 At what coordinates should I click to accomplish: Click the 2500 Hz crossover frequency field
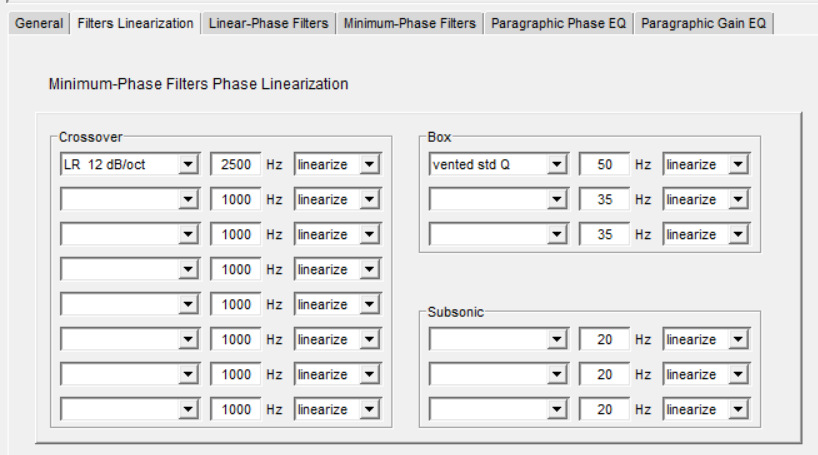236,165
